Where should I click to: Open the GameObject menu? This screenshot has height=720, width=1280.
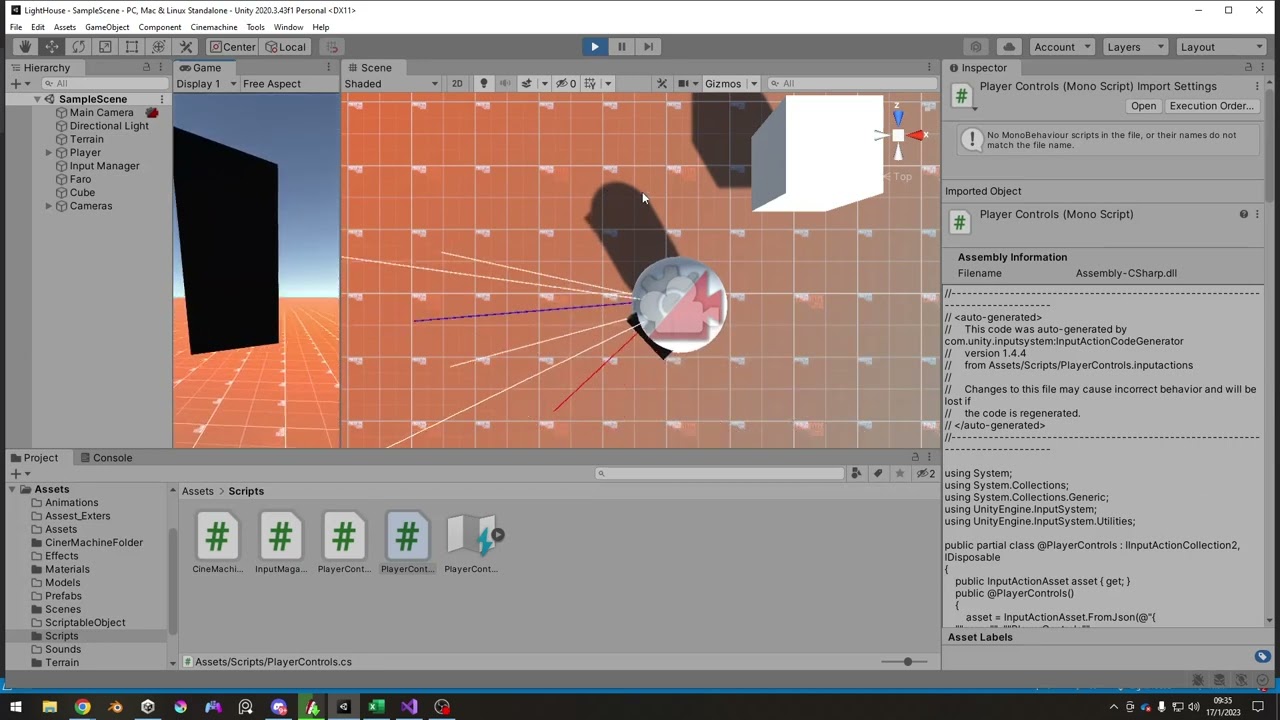(107, 27)
